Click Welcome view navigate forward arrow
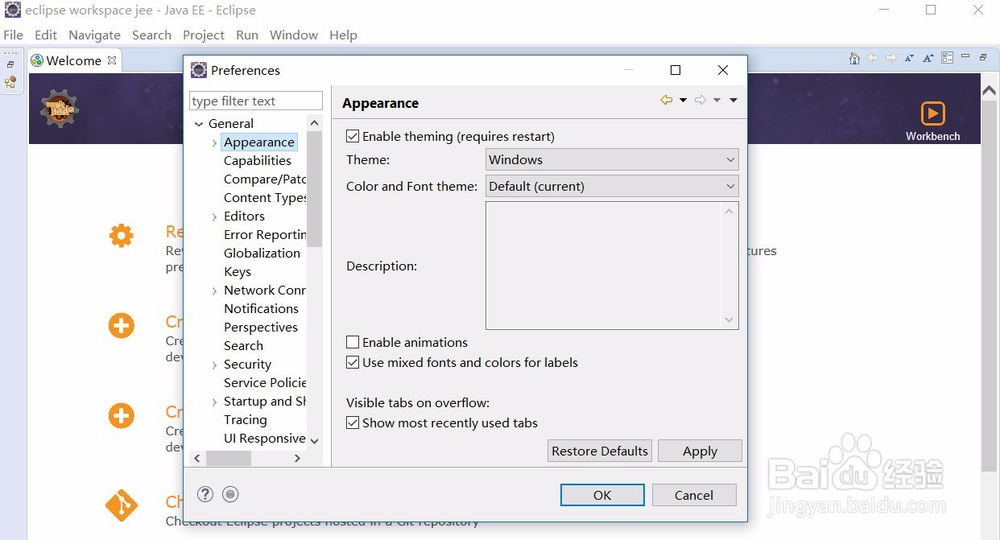 coord(891,58)
